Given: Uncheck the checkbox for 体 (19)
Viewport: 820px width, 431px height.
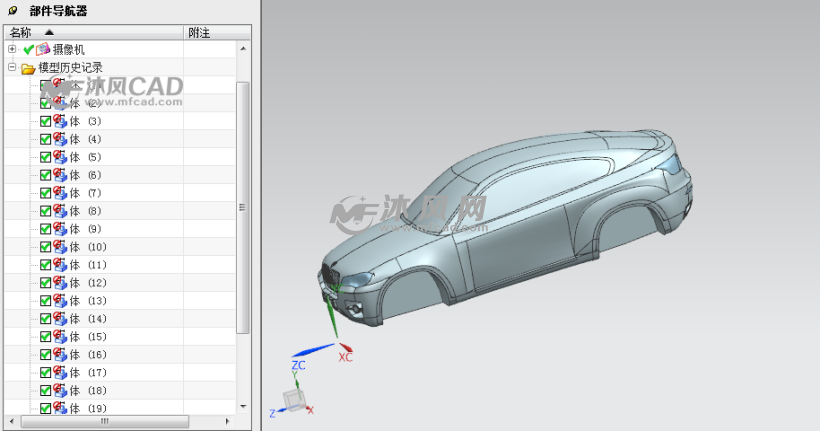Looking at the screenshot, I should click(45, 409).
